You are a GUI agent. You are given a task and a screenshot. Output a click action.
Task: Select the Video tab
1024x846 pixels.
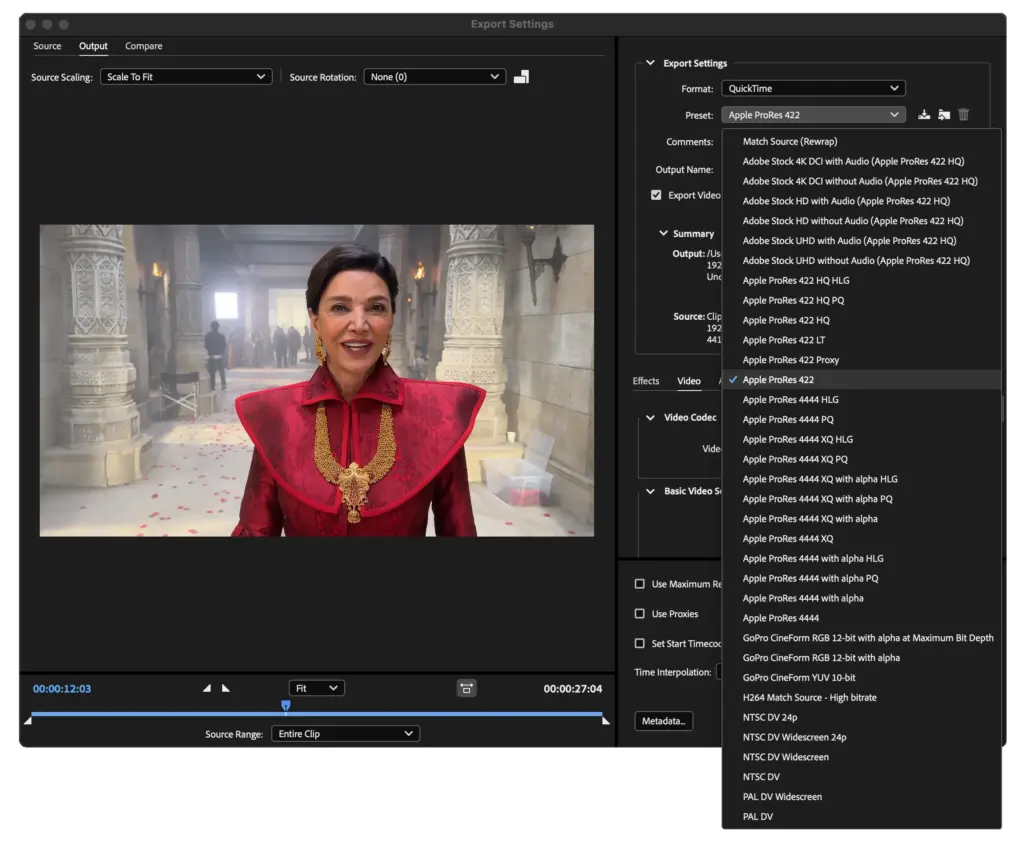tap(689, 381)
